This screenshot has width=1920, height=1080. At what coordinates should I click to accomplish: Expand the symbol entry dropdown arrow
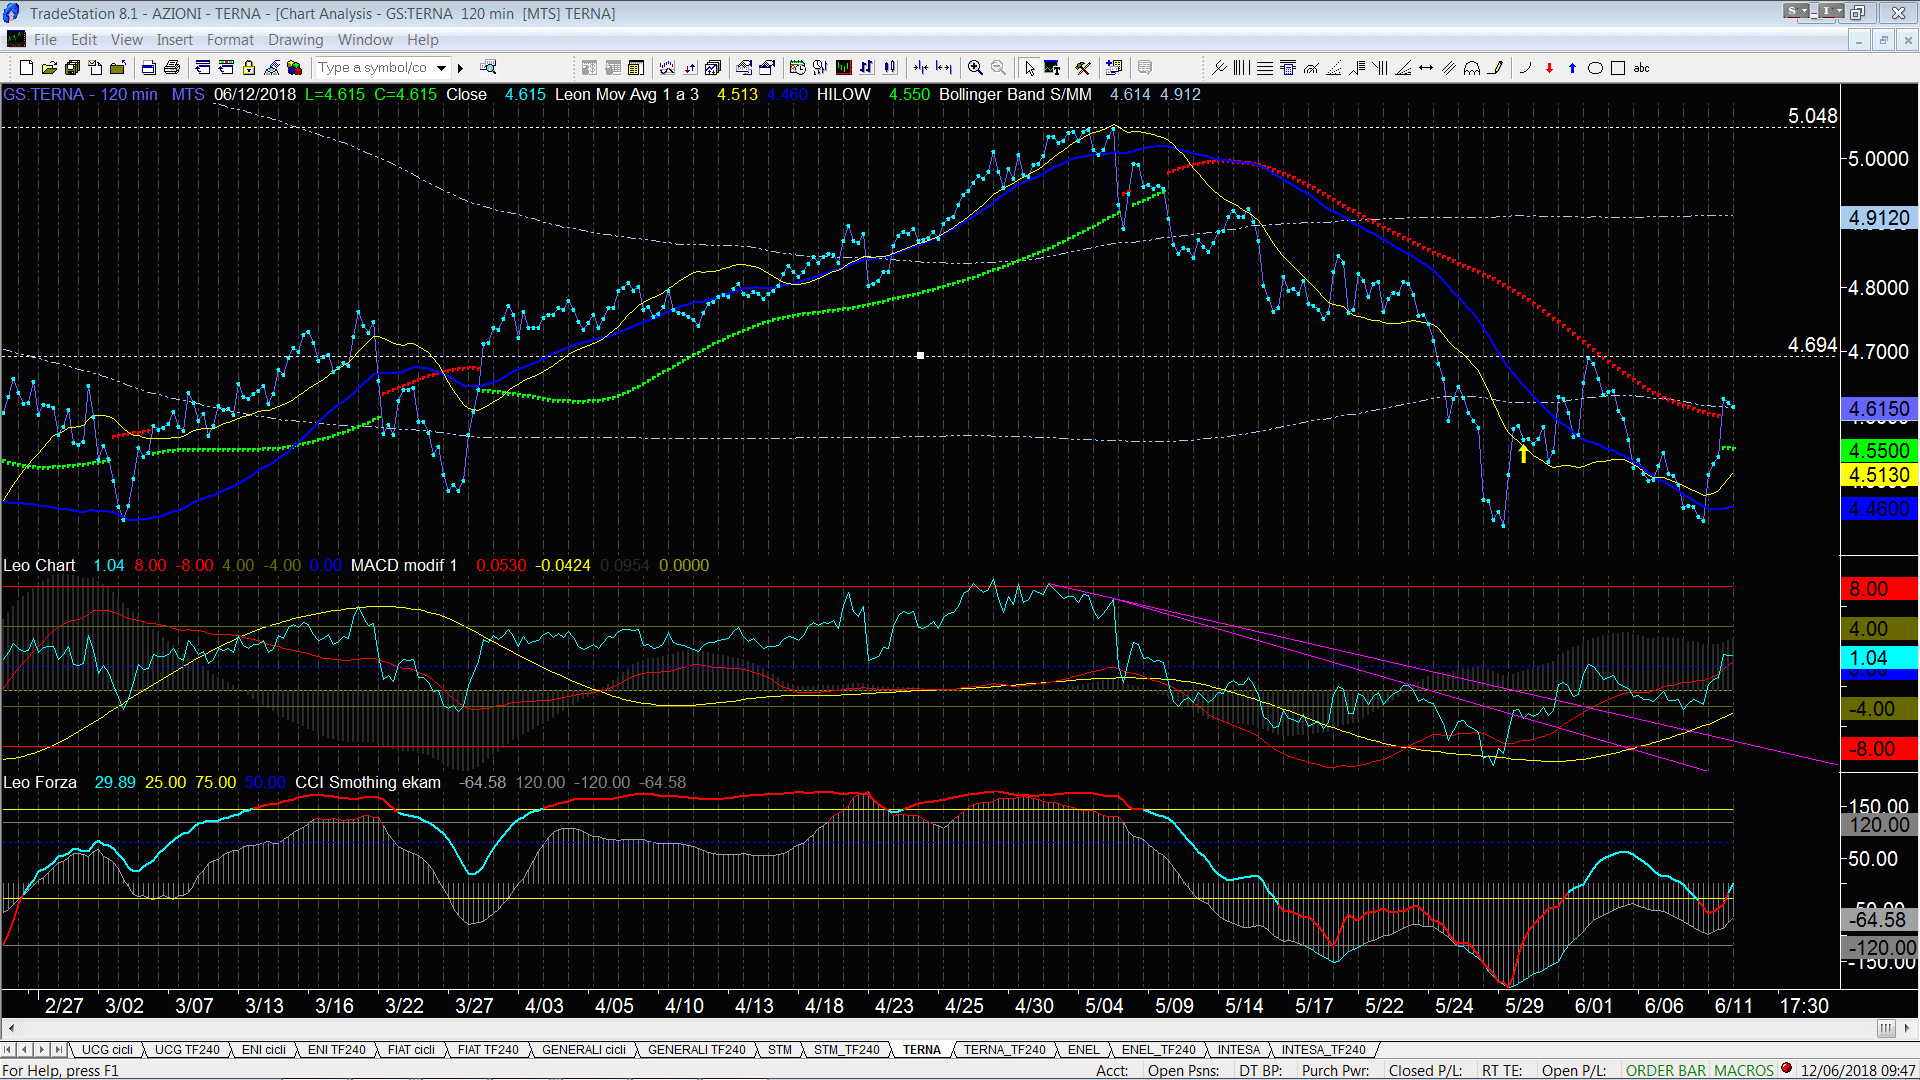pyautogui.click(x=441, y=68)
